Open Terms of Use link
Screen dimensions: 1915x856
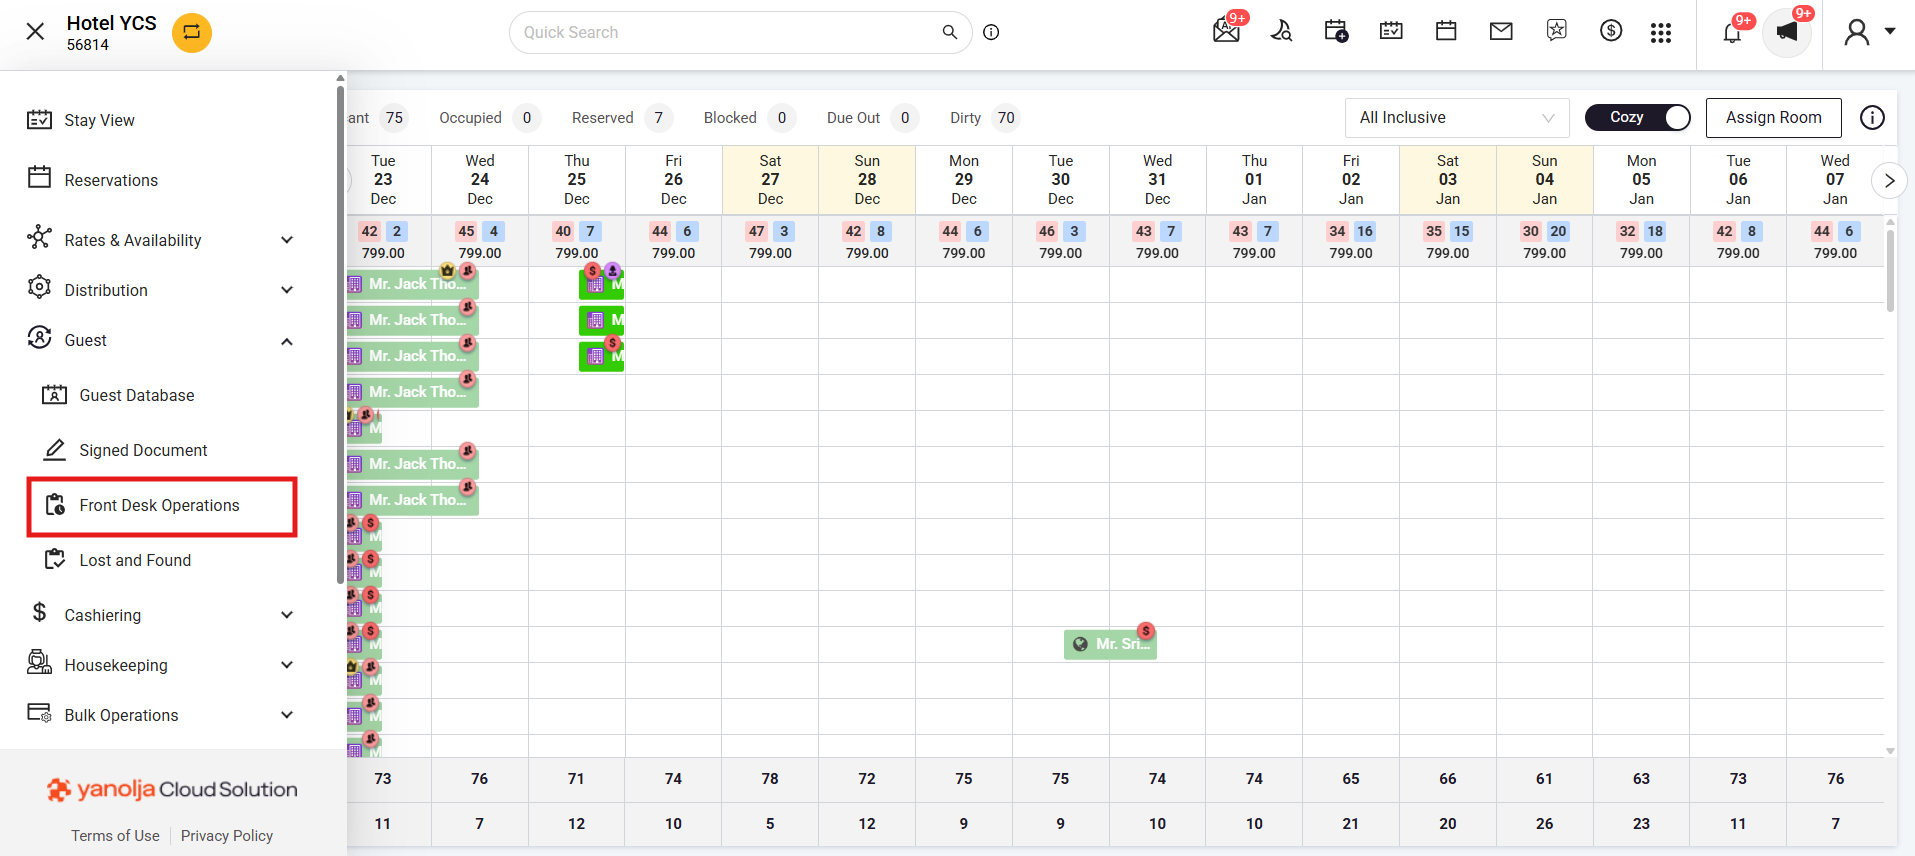coord(115,836)
